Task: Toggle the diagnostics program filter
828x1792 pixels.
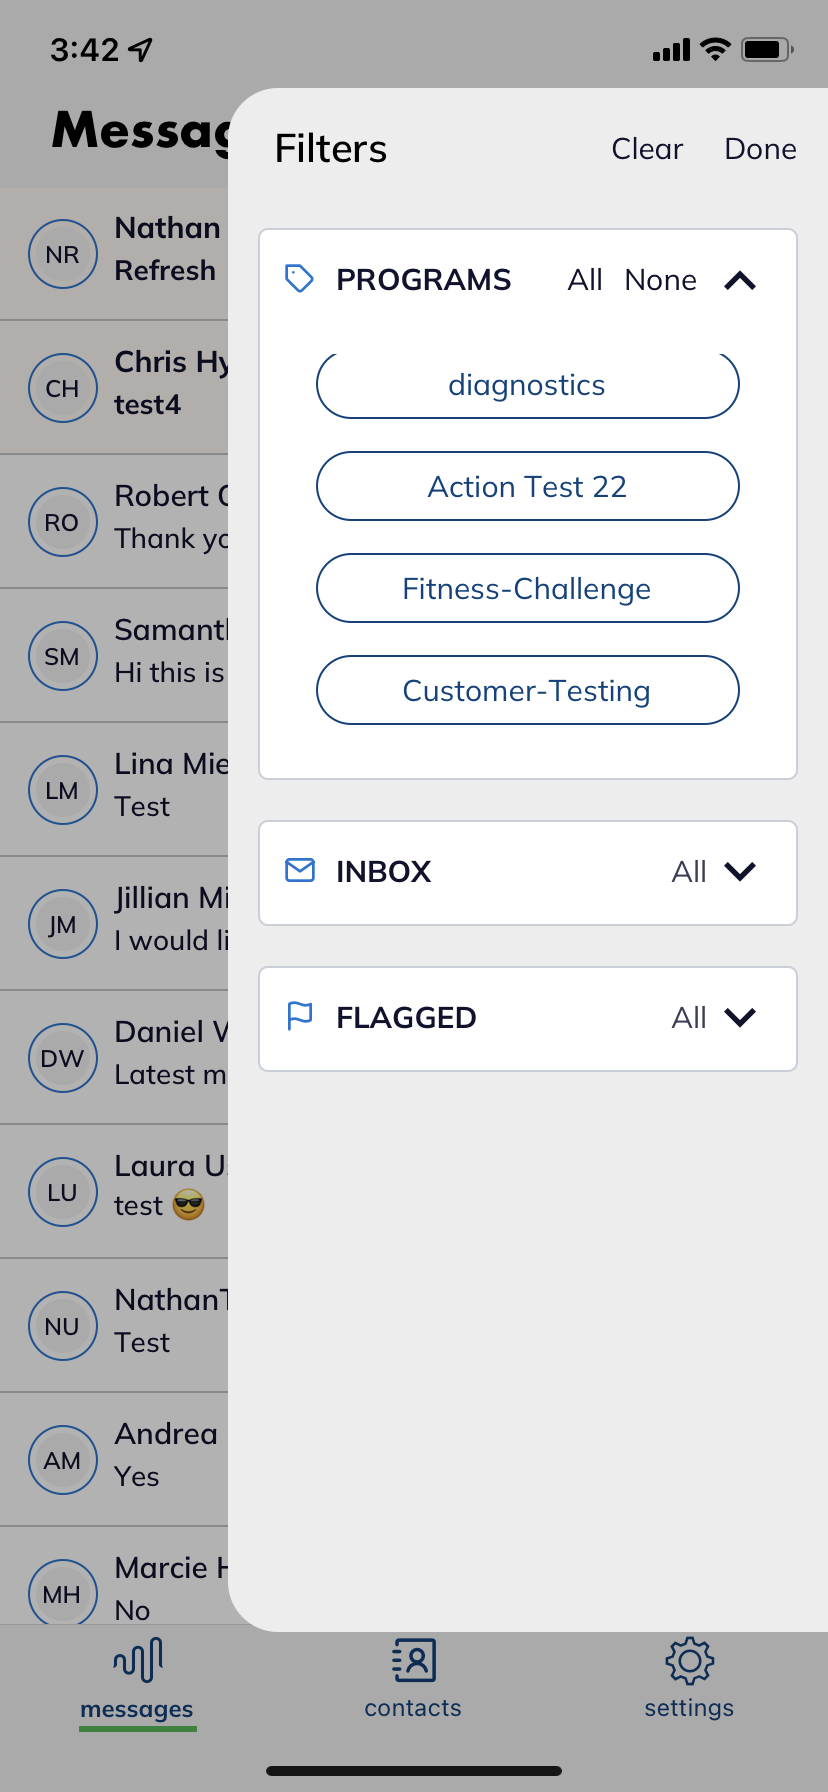Action: tap(527, 385)
